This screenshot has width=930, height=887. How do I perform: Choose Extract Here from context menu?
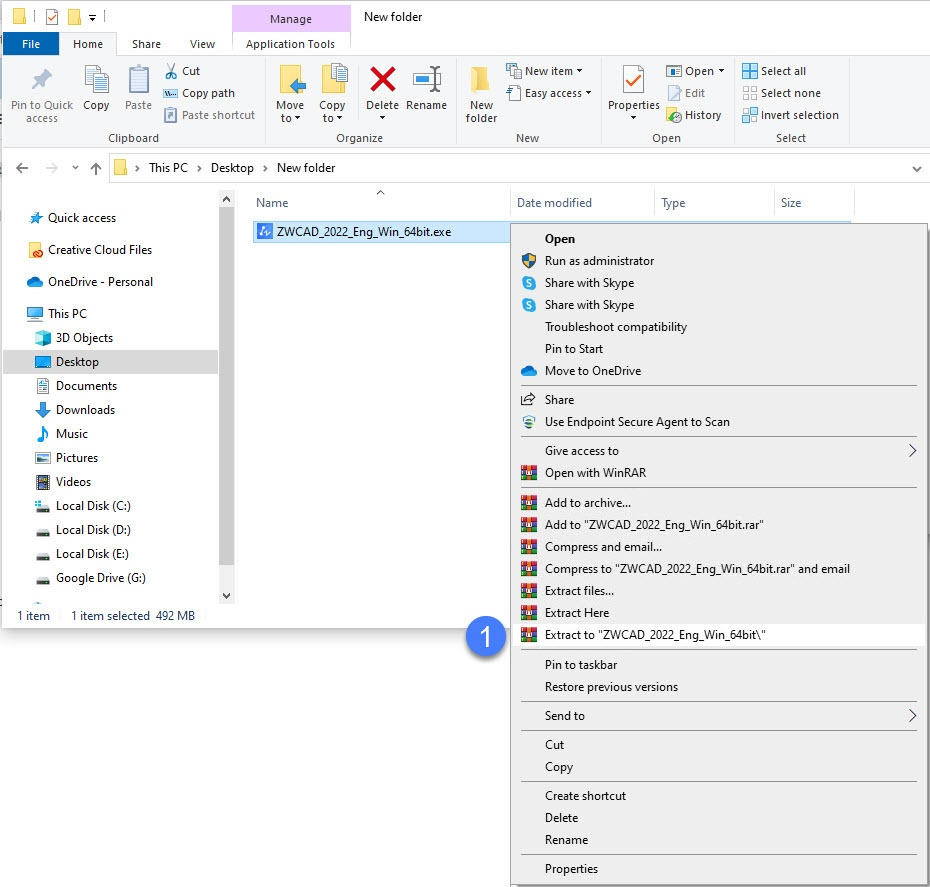pyautogui.click(x=719, y=613)
